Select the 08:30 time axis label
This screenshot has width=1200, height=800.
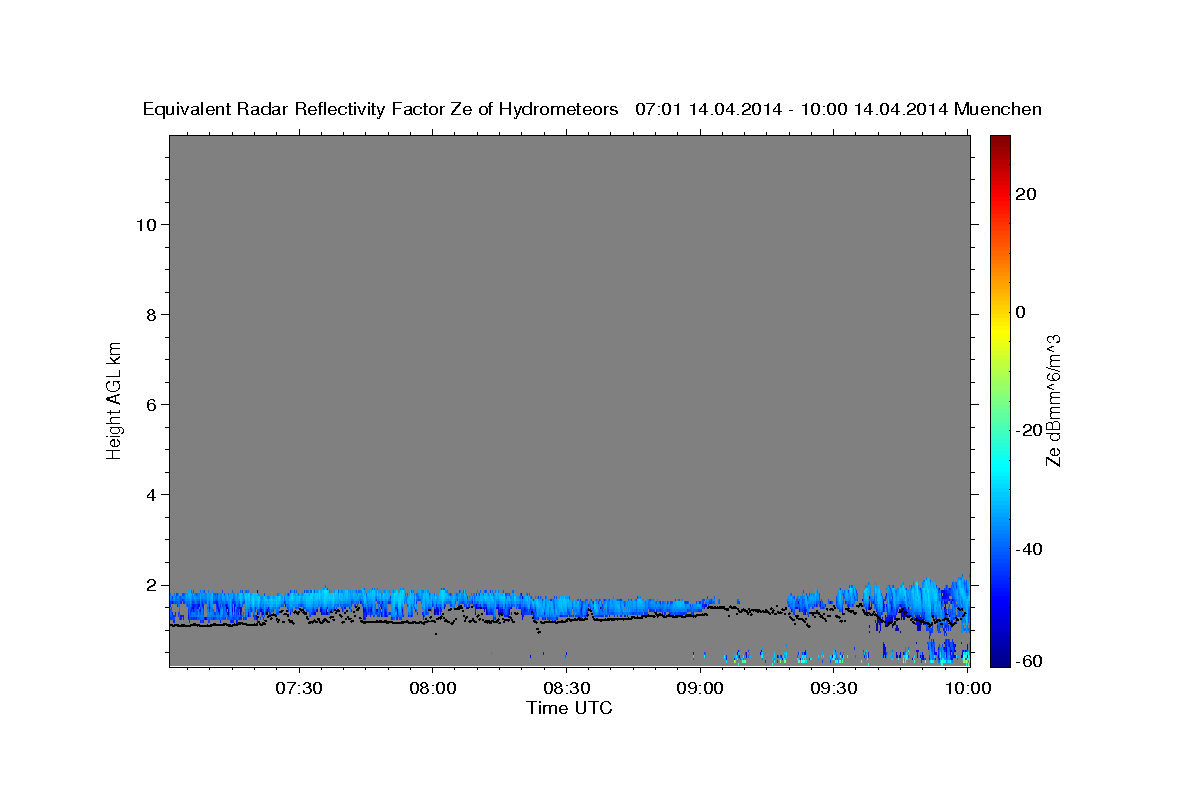coord(567,687)
